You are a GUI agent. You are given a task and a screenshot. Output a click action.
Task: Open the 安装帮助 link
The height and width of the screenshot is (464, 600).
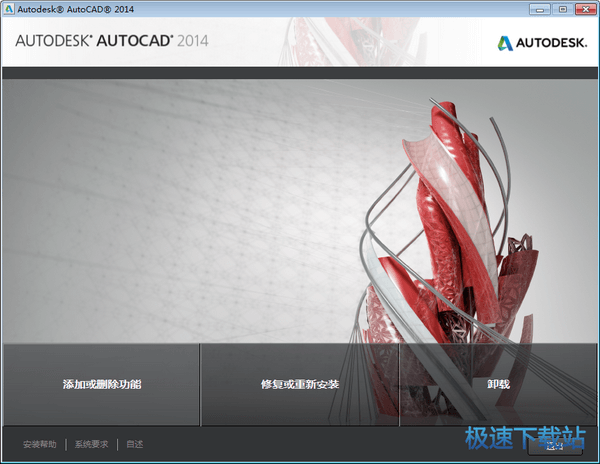point(39,444)
